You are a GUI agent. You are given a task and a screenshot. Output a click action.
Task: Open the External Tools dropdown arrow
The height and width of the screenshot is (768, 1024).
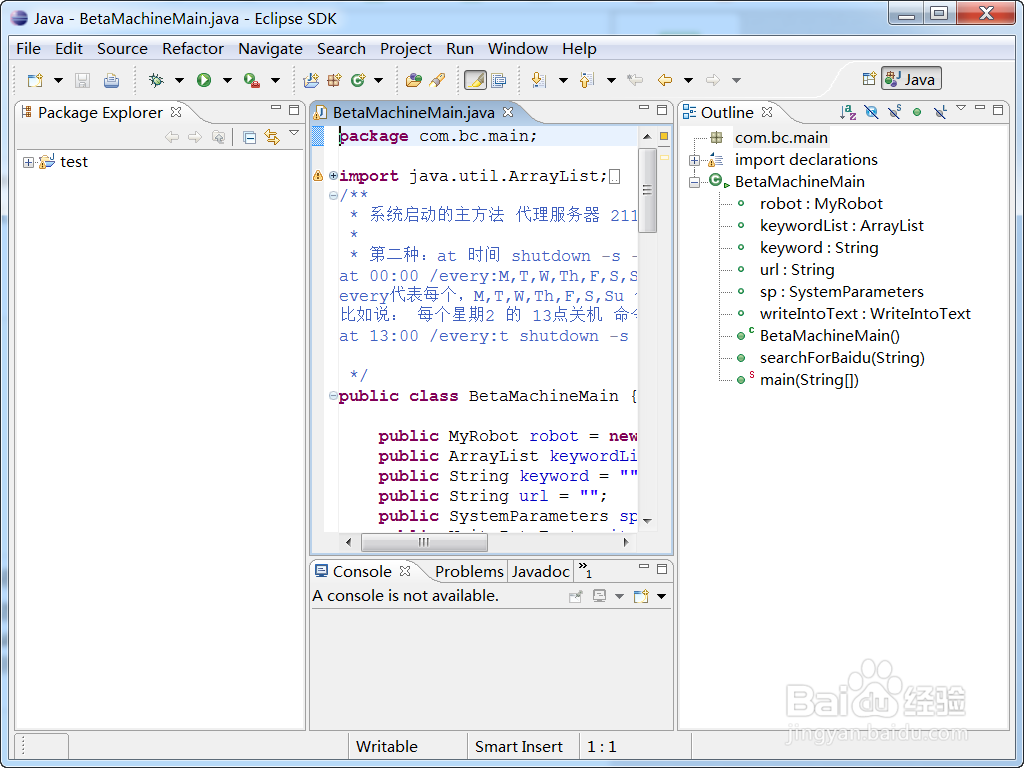[276, 80]
